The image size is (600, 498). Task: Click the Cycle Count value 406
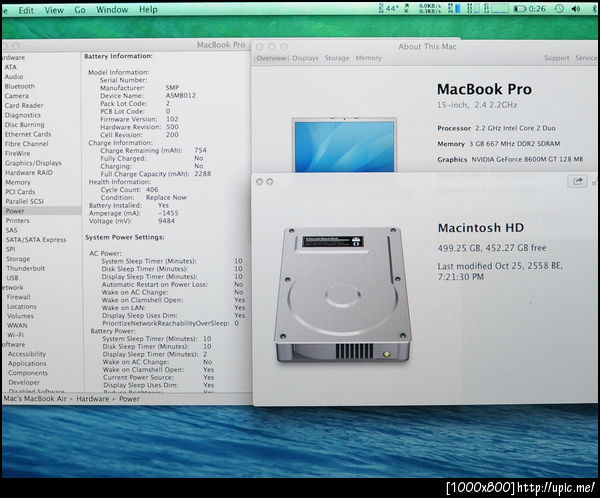click(x=152, y=189)
